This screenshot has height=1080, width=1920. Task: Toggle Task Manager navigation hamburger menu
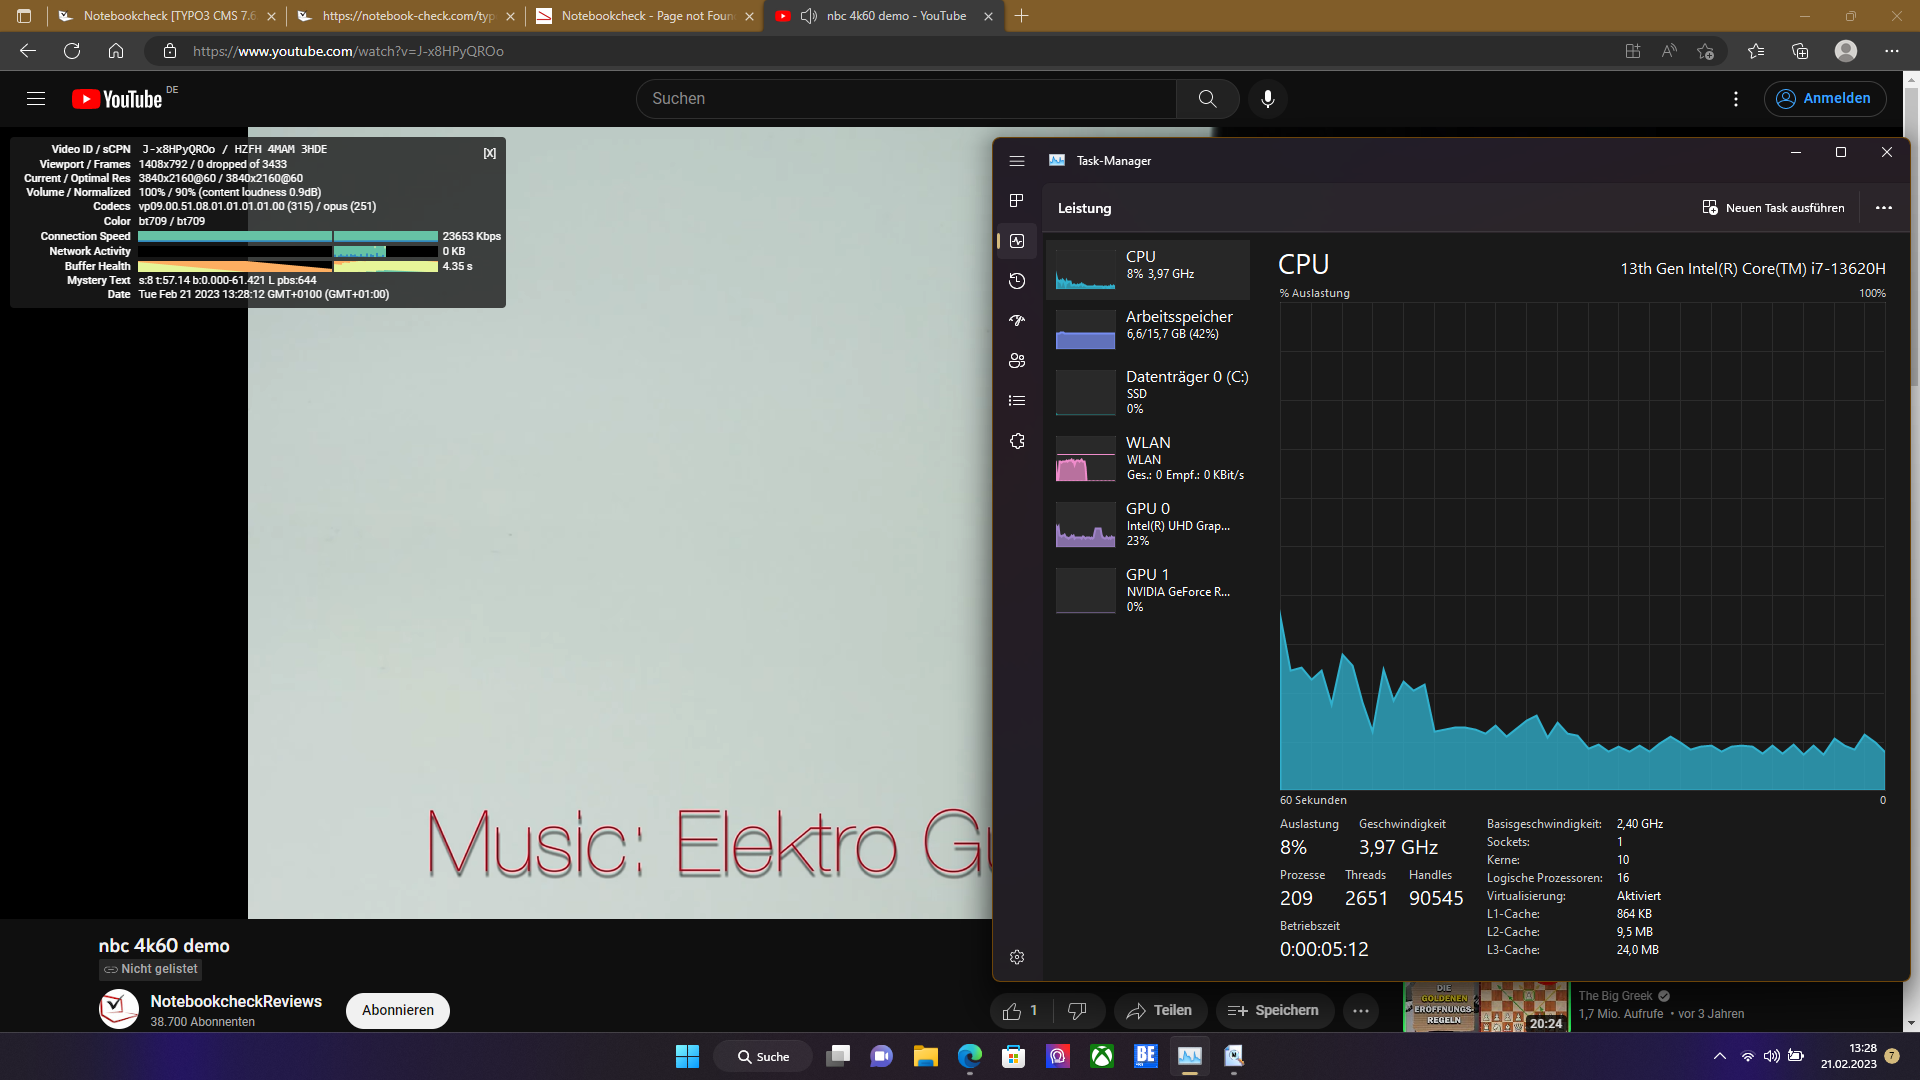1017,161
